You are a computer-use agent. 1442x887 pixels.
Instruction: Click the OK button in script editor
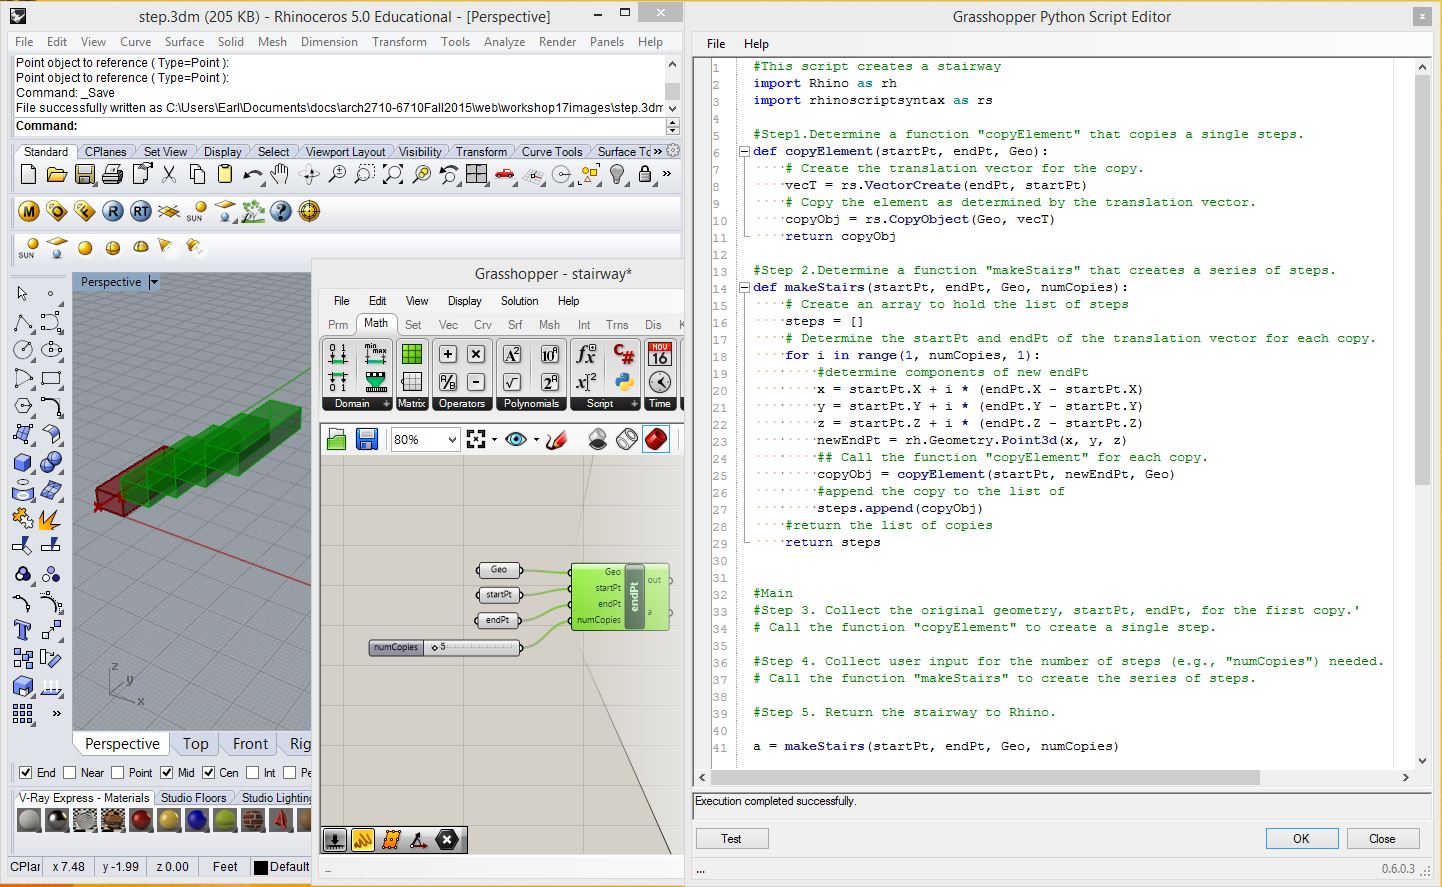pyautogui.click(x=1301, y=839)
